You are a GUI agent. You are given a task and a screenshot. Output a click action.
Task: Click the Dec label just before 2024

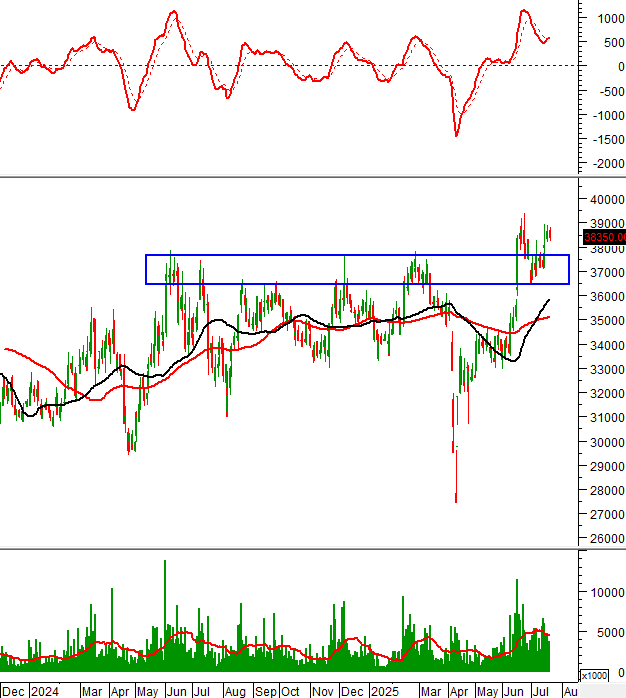tap(13, 692)
